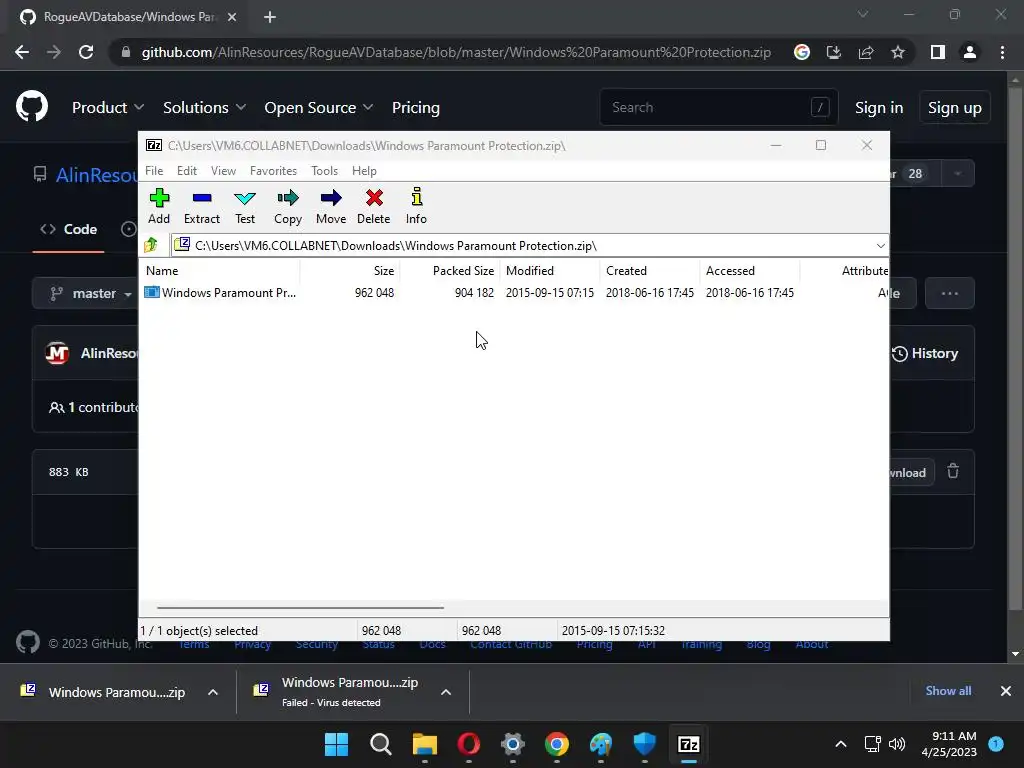Expand options for the failed virus download
Viewport: 1024px width, 768px height.
click(x=446, y=692)
